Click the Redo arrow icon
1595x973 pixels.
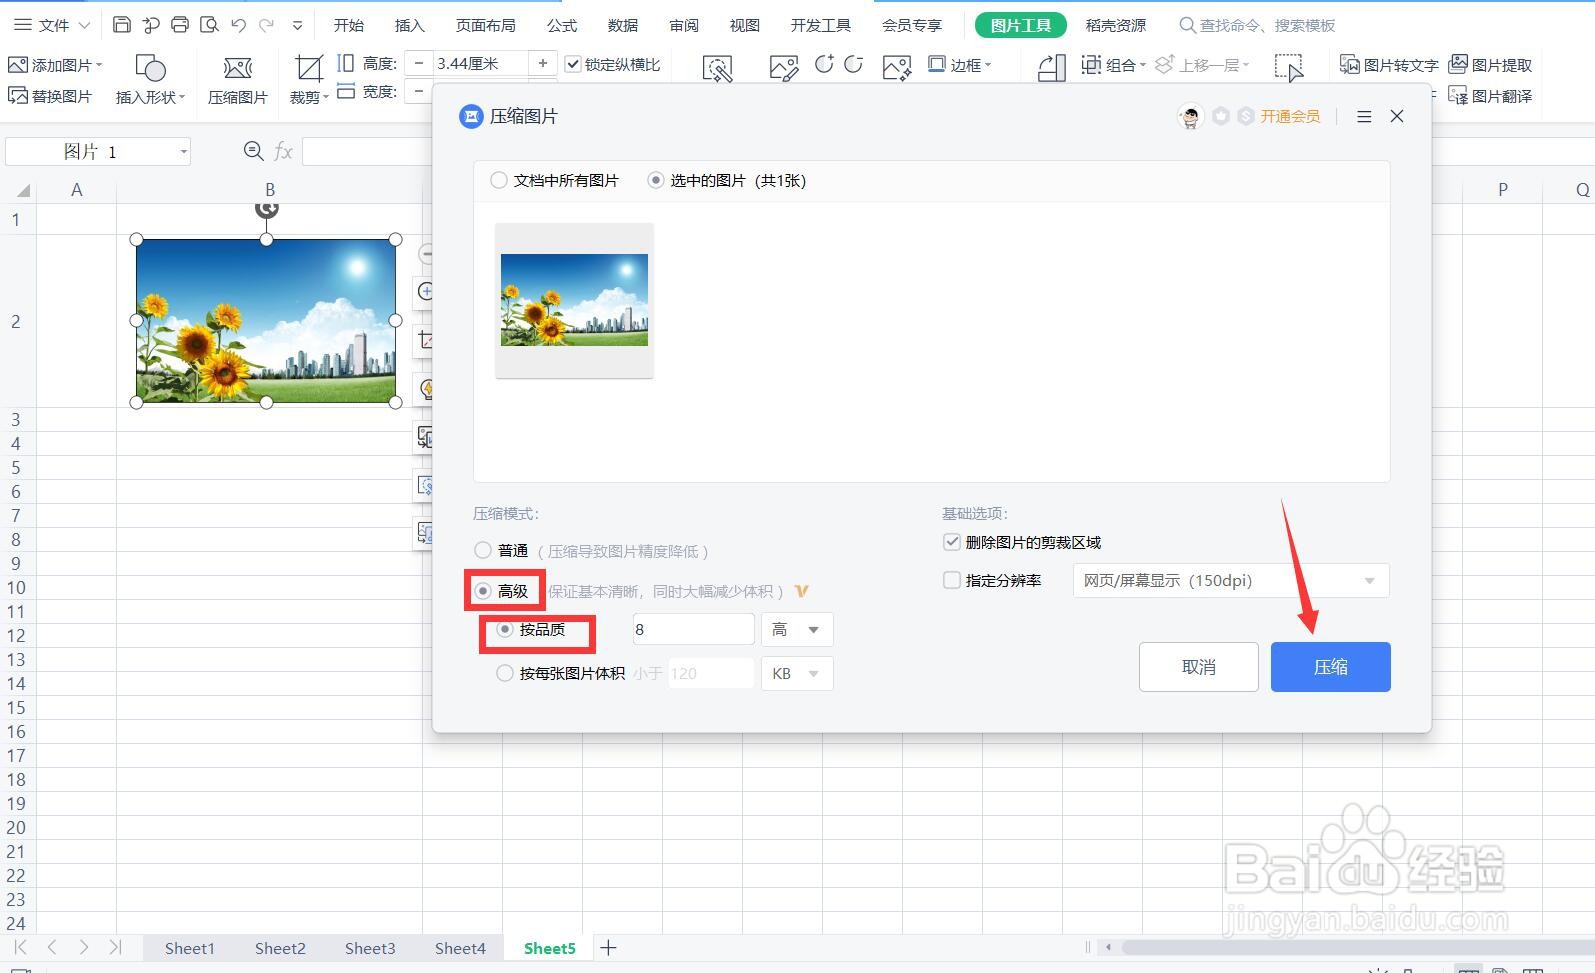click(266, 25)
